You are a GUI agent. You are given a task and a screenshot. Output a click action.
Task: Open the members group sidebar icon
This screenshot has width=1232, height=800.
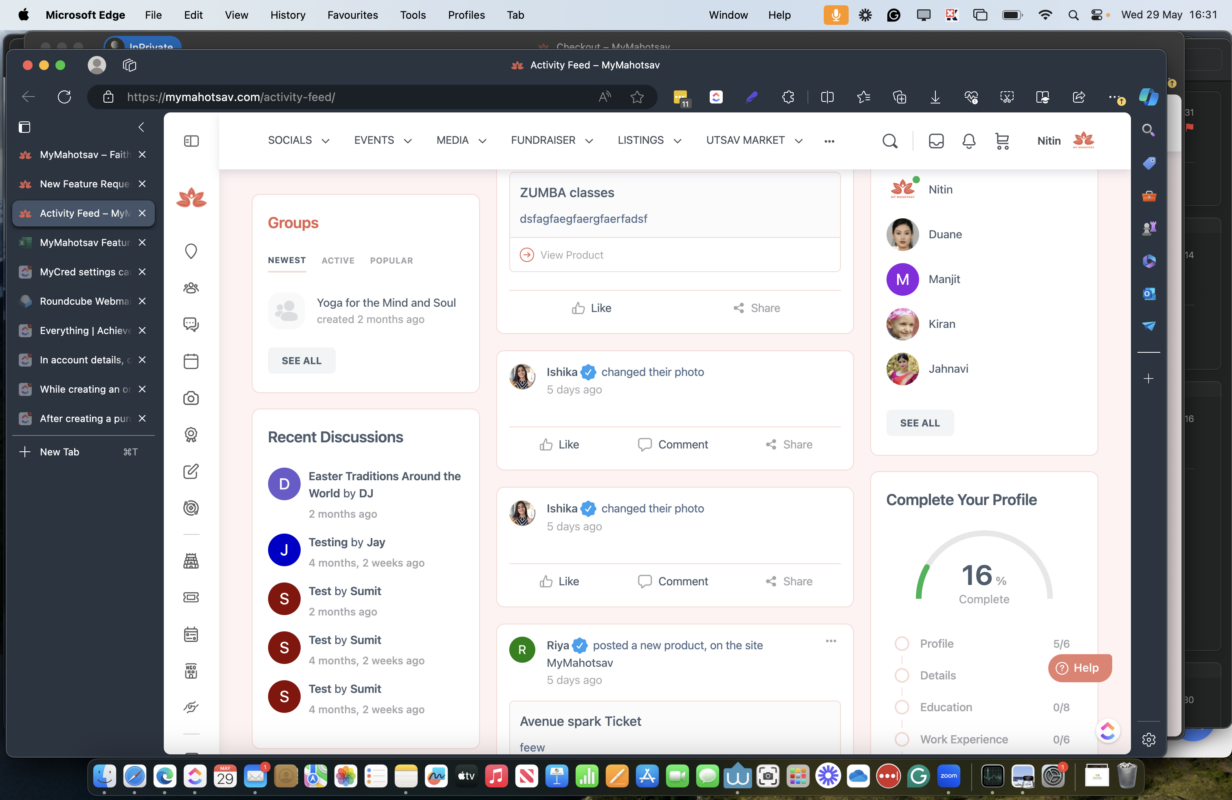point(191,288)
